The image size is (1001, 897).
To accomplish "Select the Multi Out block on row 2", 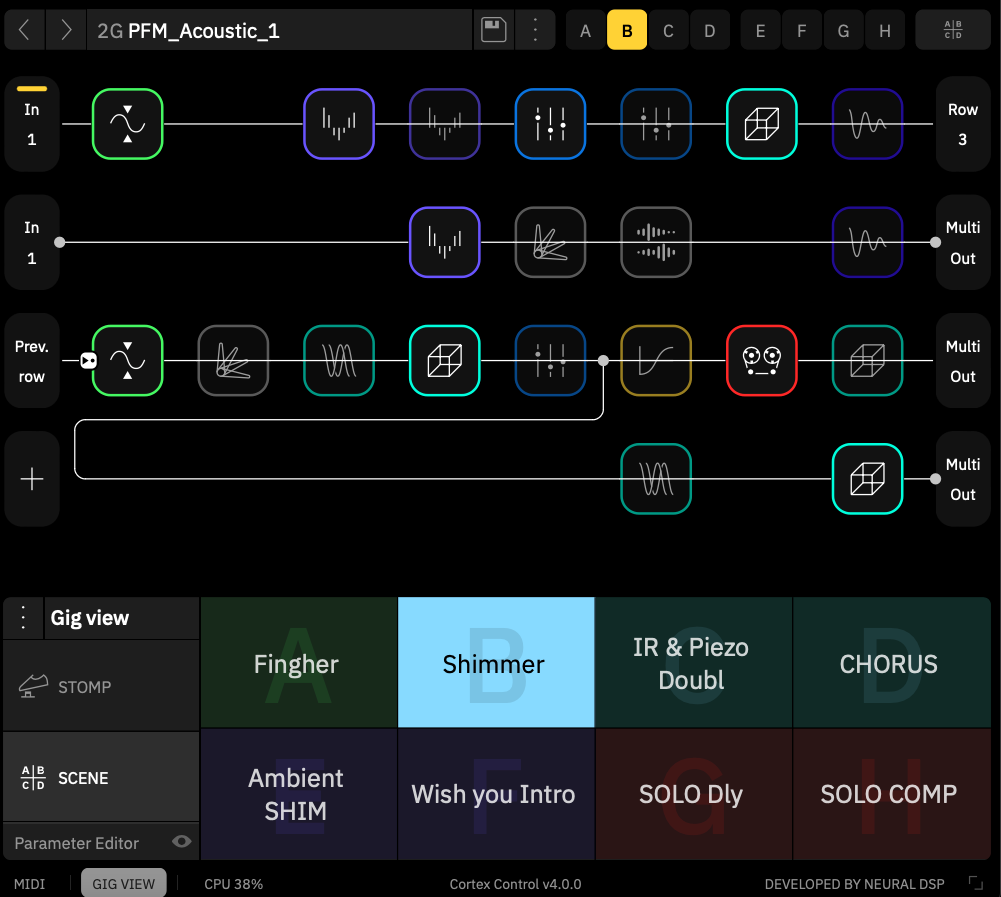I will [962, 242].
